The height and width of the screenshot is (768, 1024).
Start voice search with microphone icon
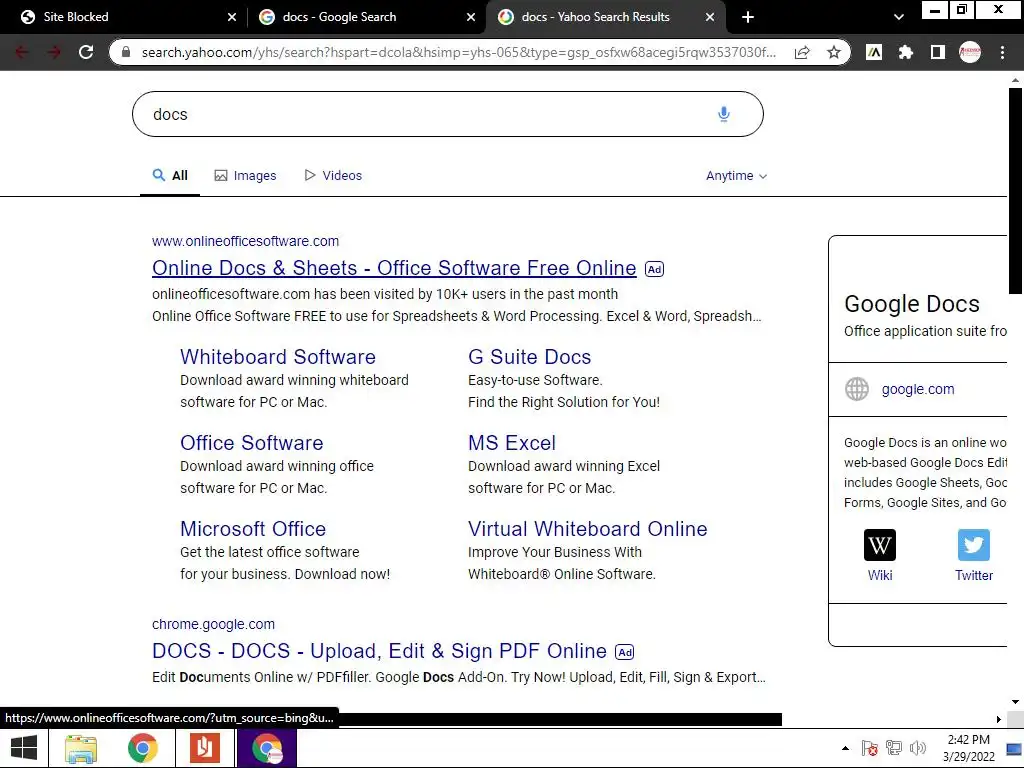click(x=724, y=114)
